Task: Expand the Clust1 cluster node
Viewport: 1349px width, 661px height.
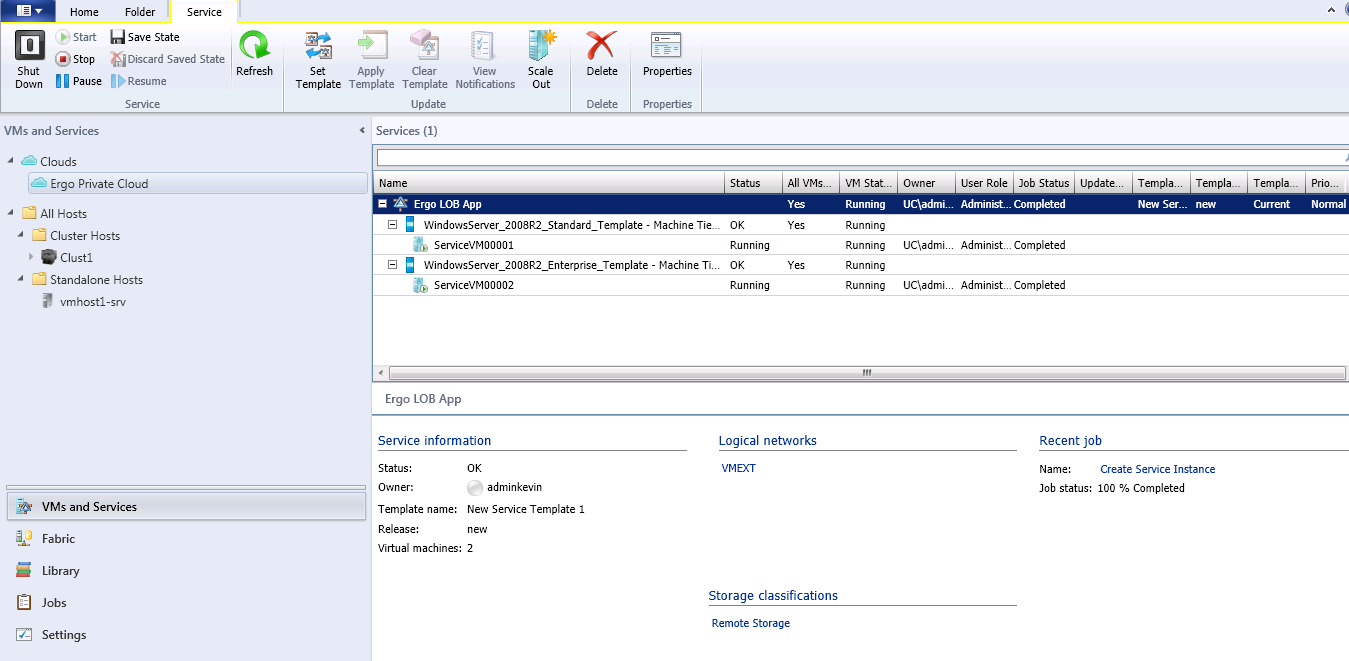Action: (31, 257)
